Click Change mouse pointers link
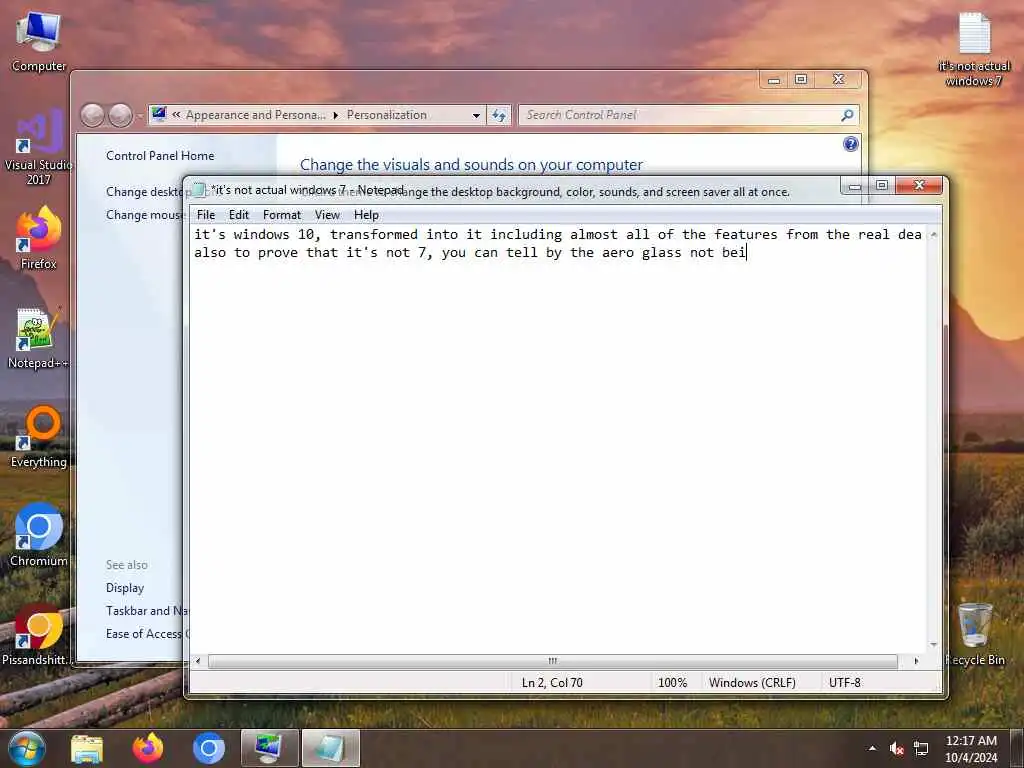This screenshot has height=768, width=1024. click(x=145, y=215)
